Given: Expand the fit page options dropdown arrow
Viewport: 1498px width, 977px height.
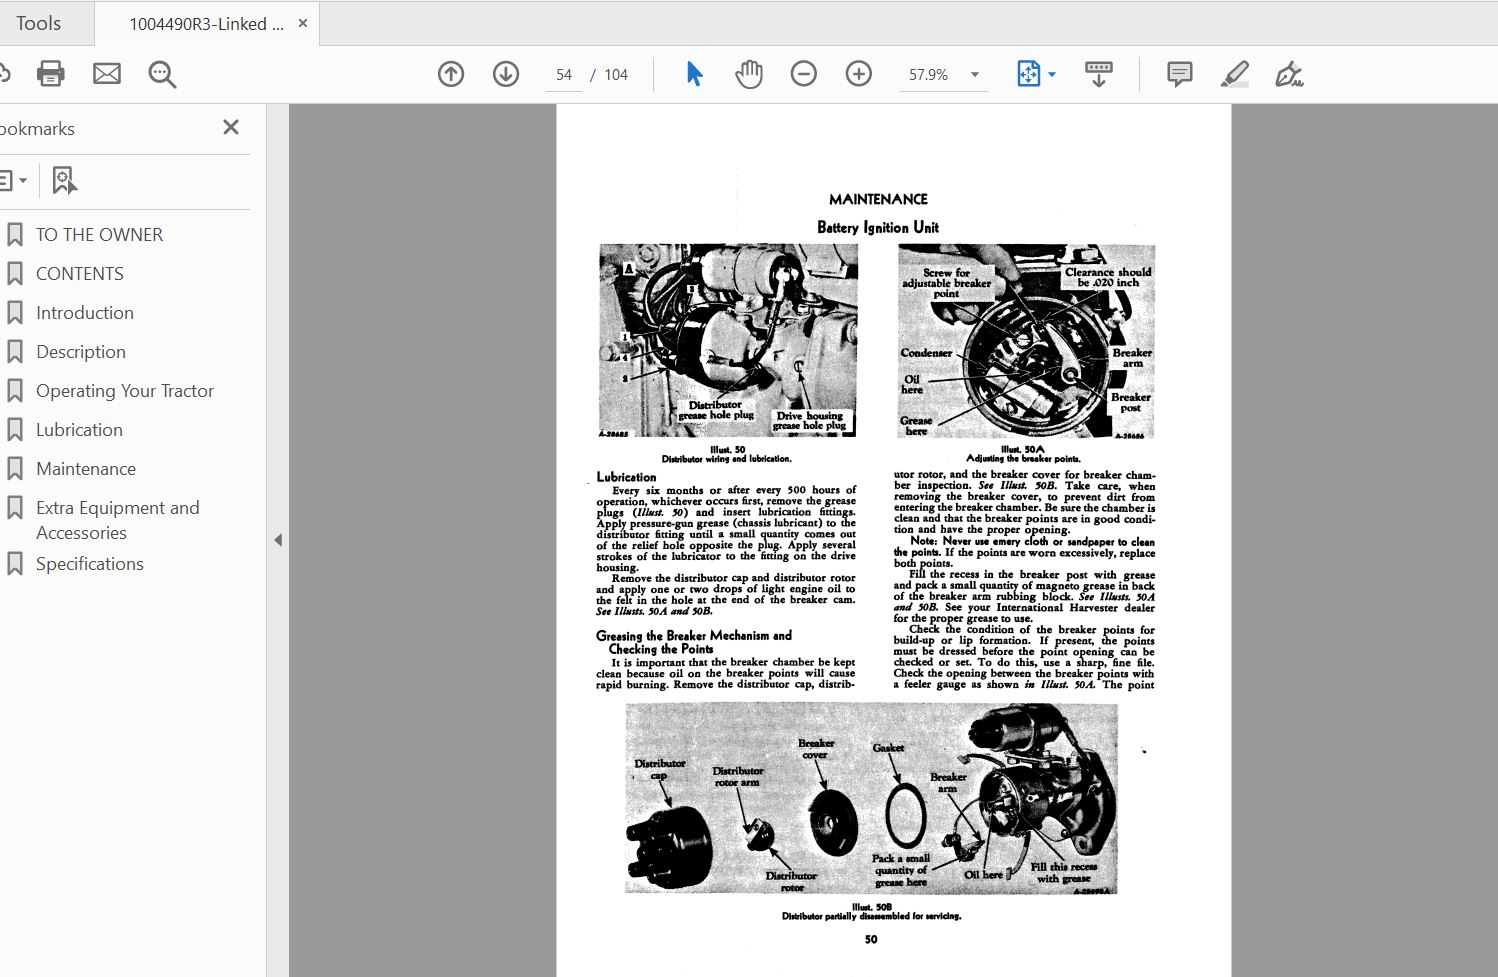Looking at the screenshot, I should pos(1052,75).
